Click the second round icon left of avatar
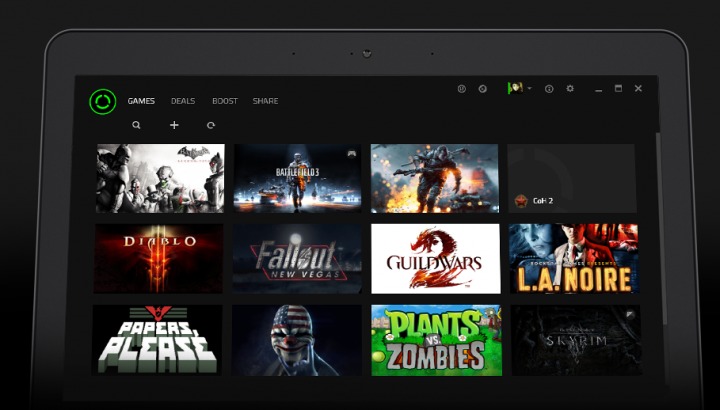 pyautogui.click(x=483, y=89)
